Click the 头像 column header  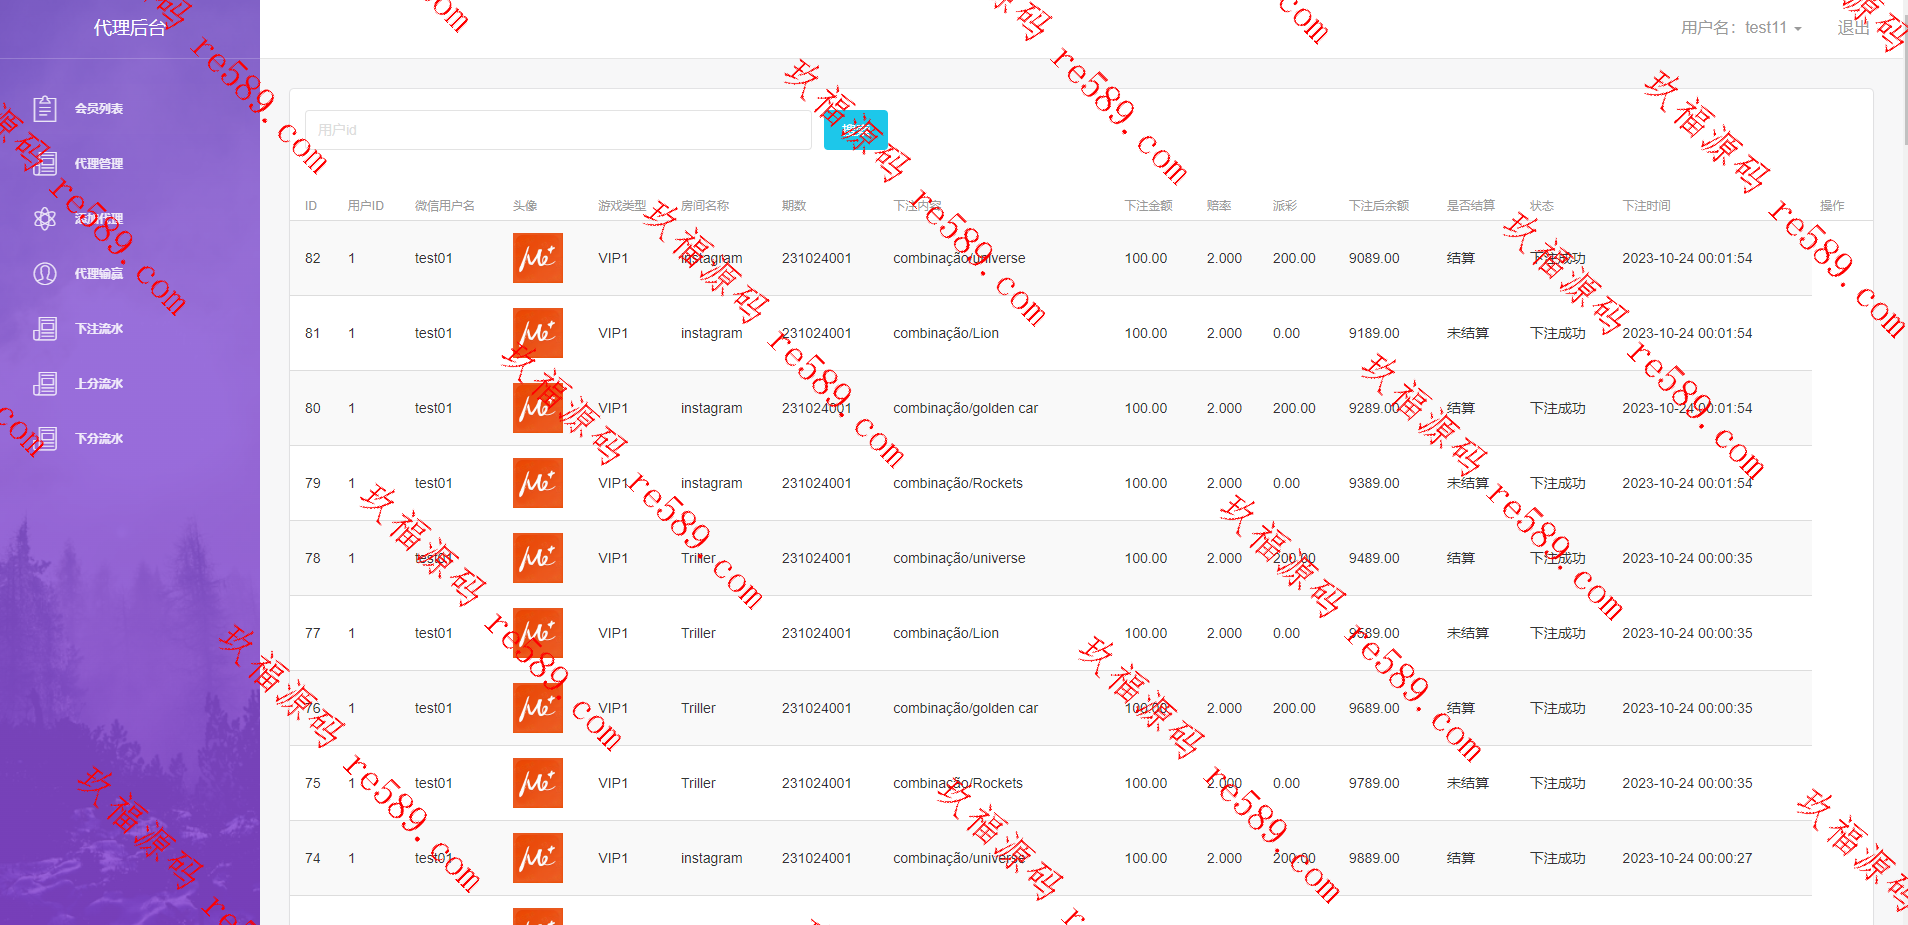[x=525, y=206]
